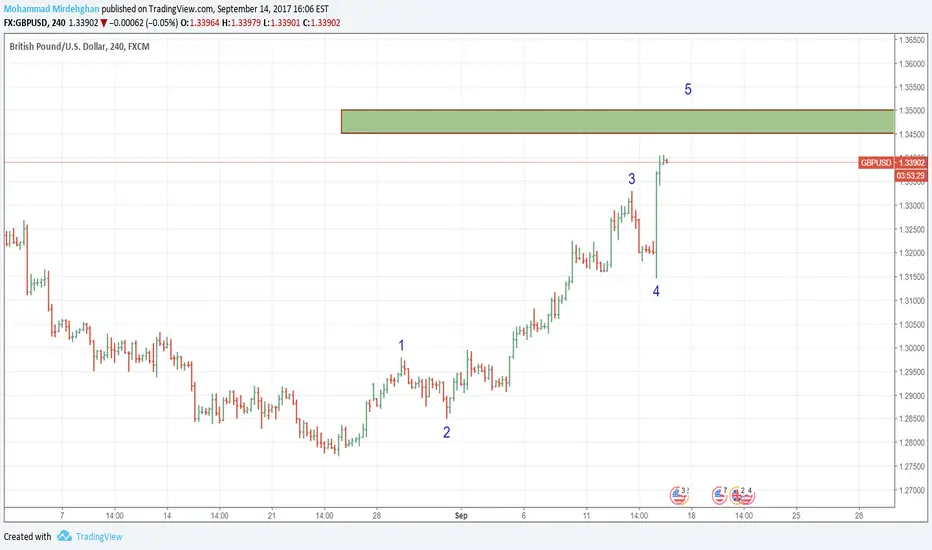932x550 pixels.
Task: Select the green target zone rectangle
Action: (618, 121)
